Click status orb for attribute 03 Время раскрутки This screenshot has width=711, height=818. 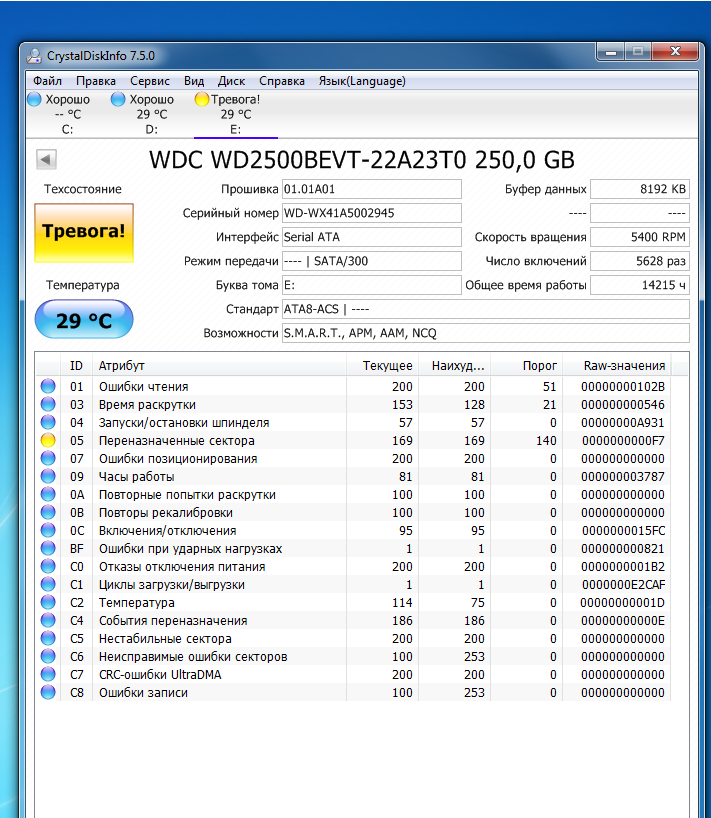point(48,404)
